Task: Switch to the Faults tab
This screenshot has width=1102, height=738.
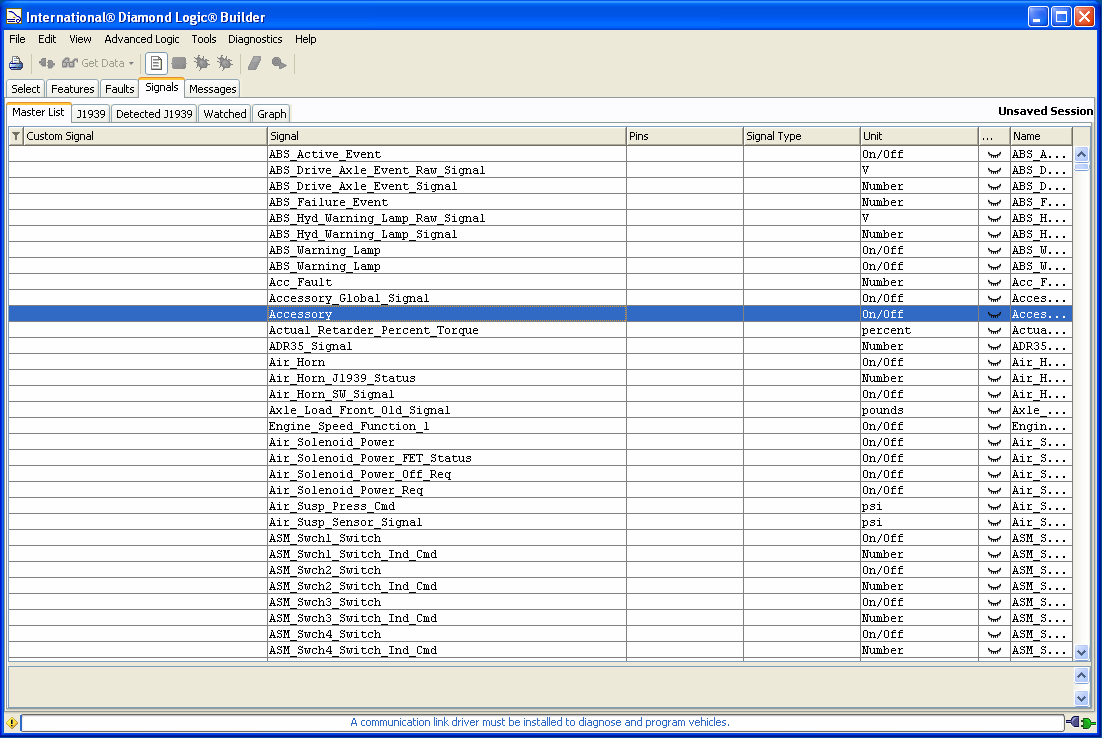Action: click(119, 89)
